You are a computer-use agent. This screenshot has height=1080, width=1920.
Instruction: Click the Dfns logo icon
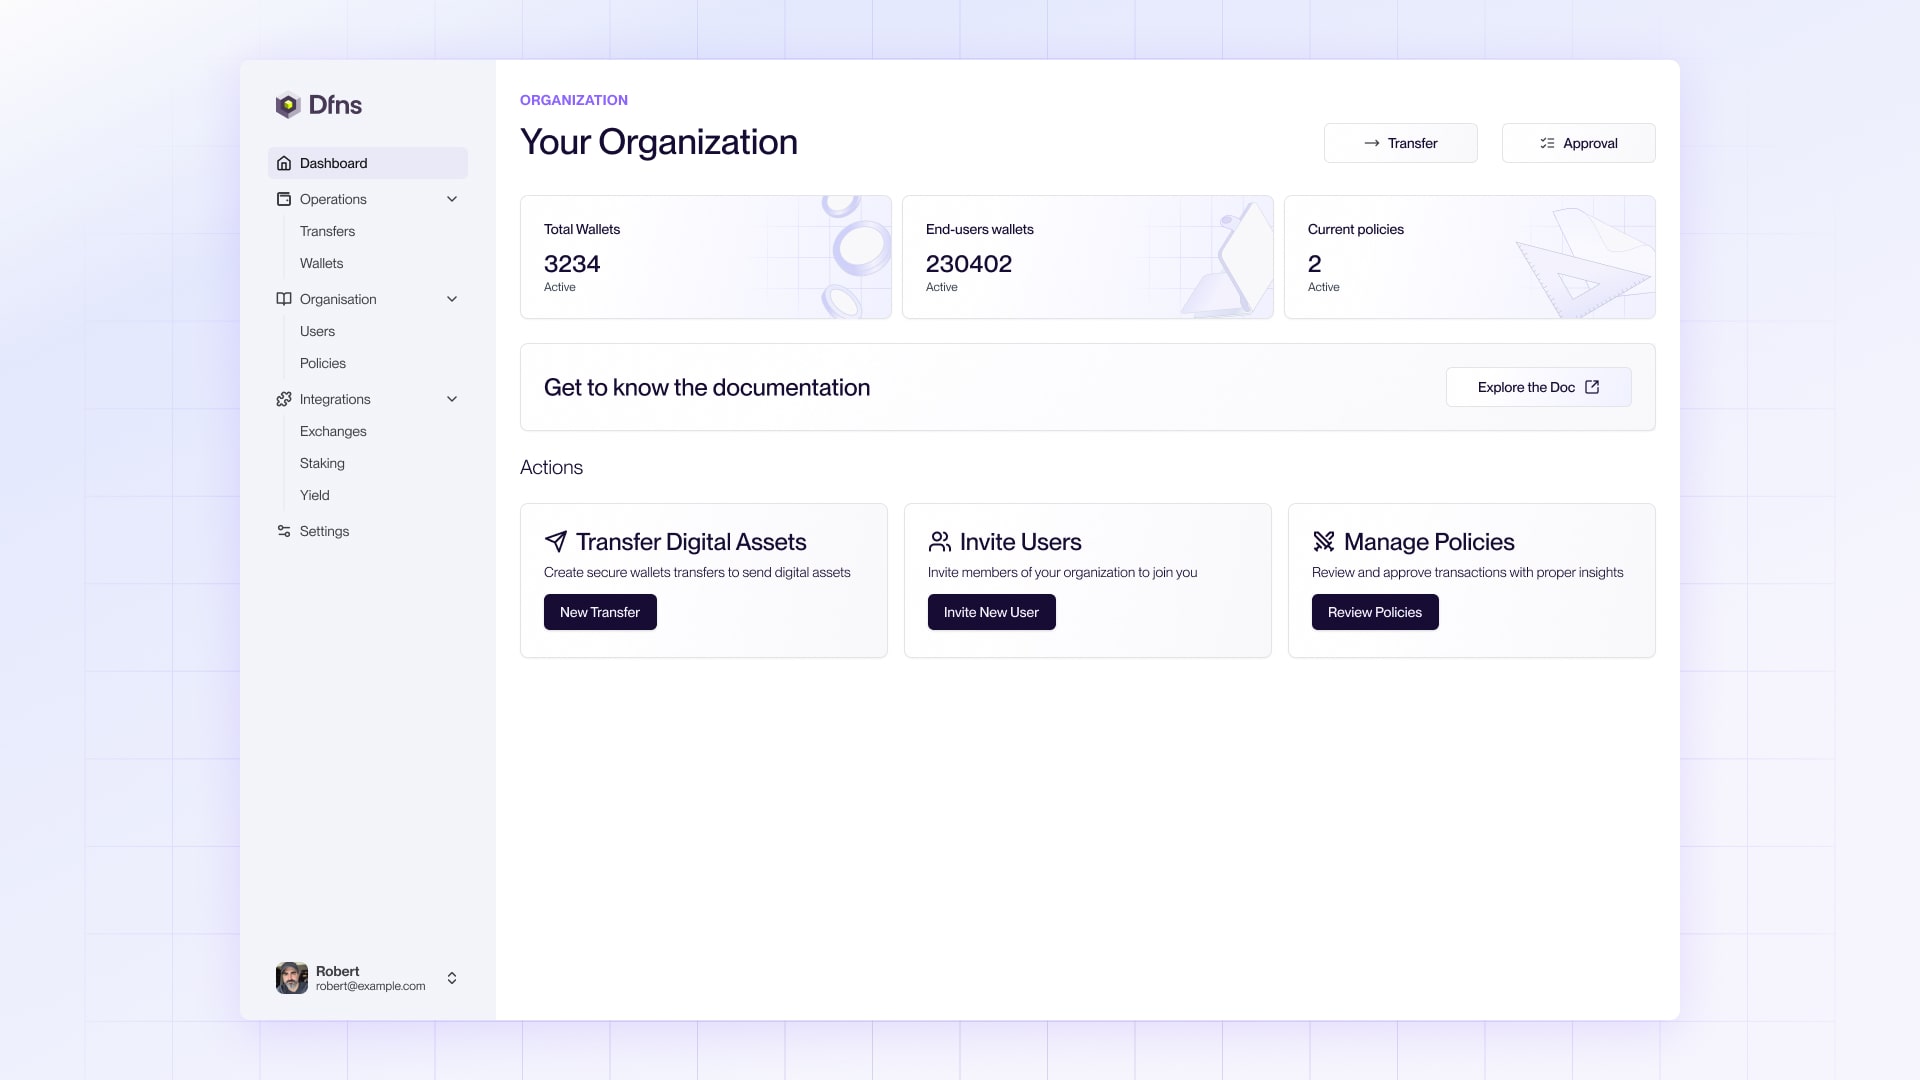click(x=288, y=105)
